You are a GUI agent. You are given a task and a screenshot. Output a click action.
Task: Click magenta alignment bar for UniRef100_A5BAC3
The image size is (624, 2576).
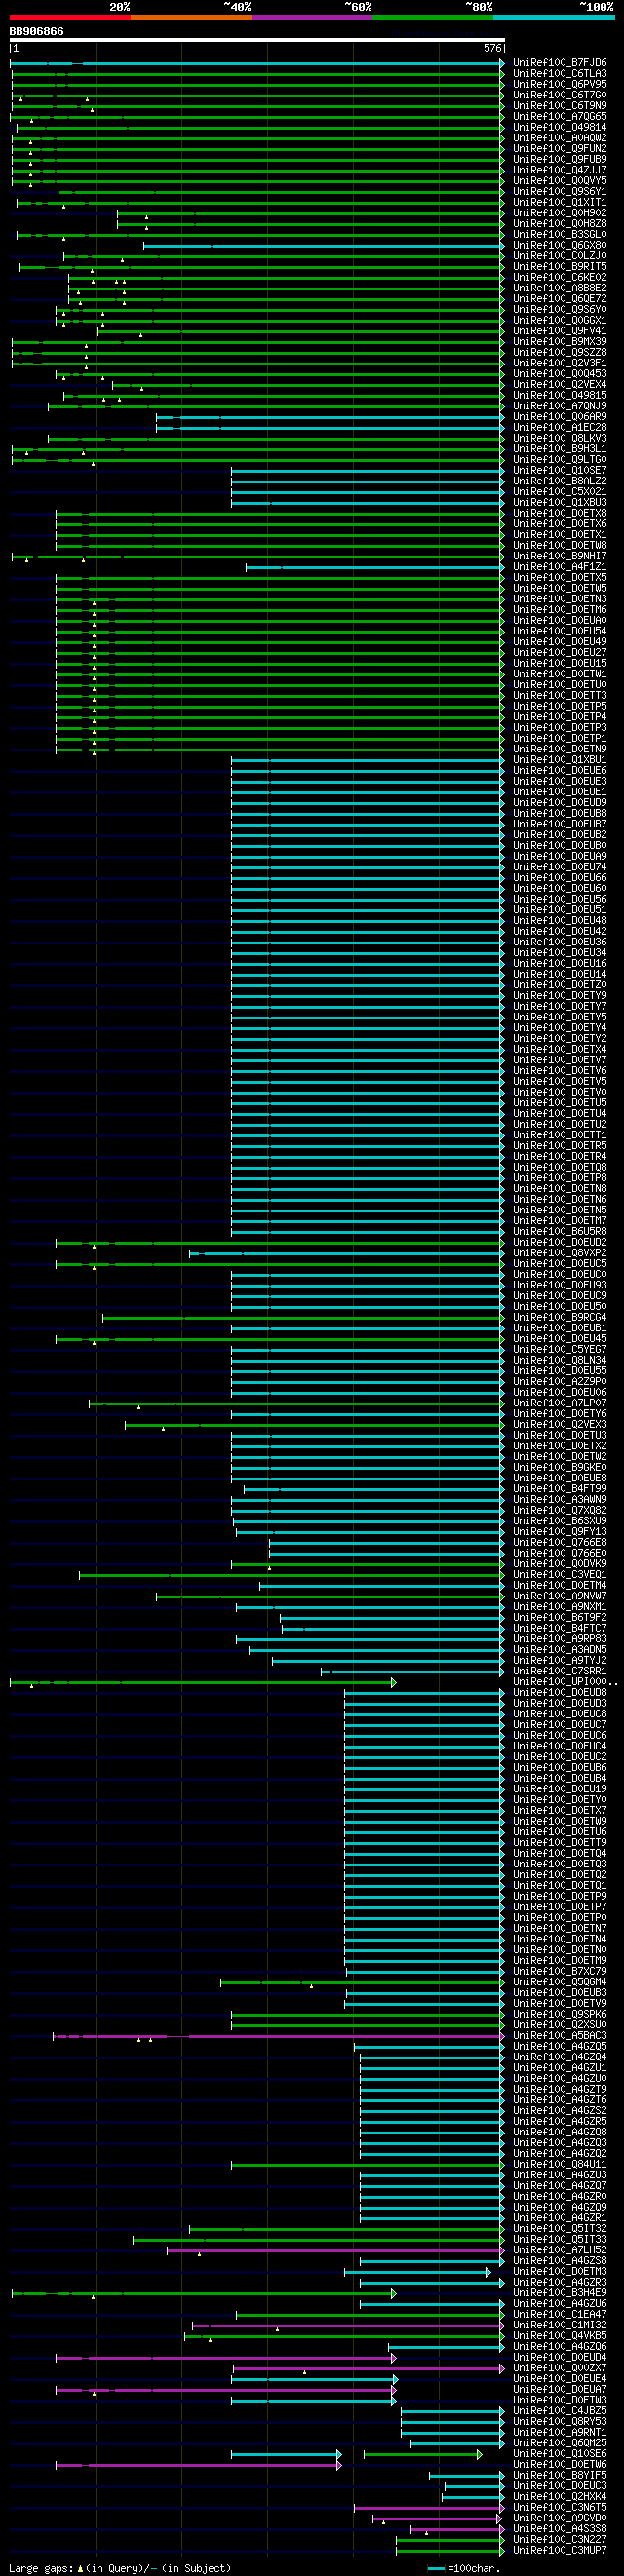279,2036
